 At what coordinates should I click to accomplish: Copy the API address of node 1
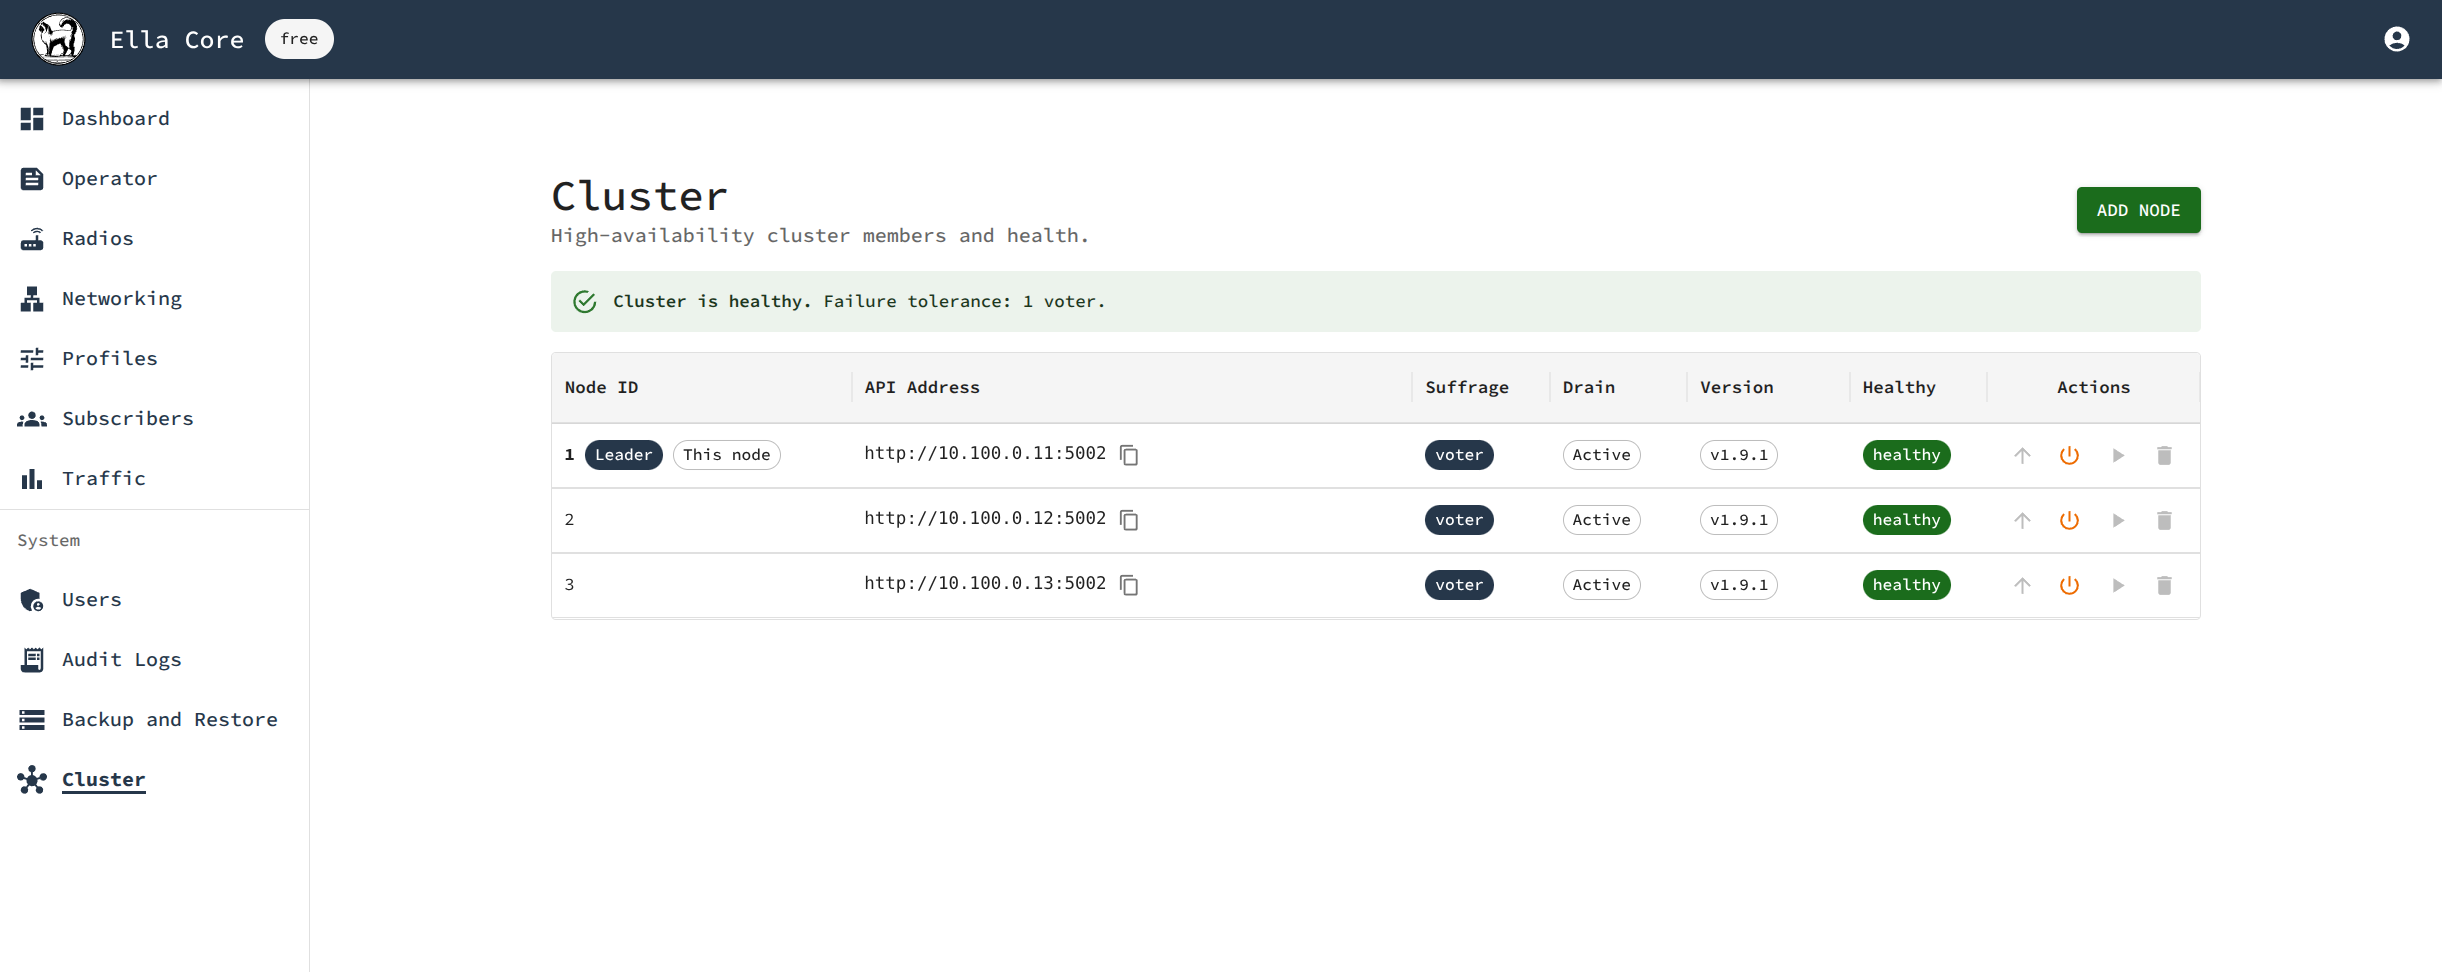point(1129,455)
